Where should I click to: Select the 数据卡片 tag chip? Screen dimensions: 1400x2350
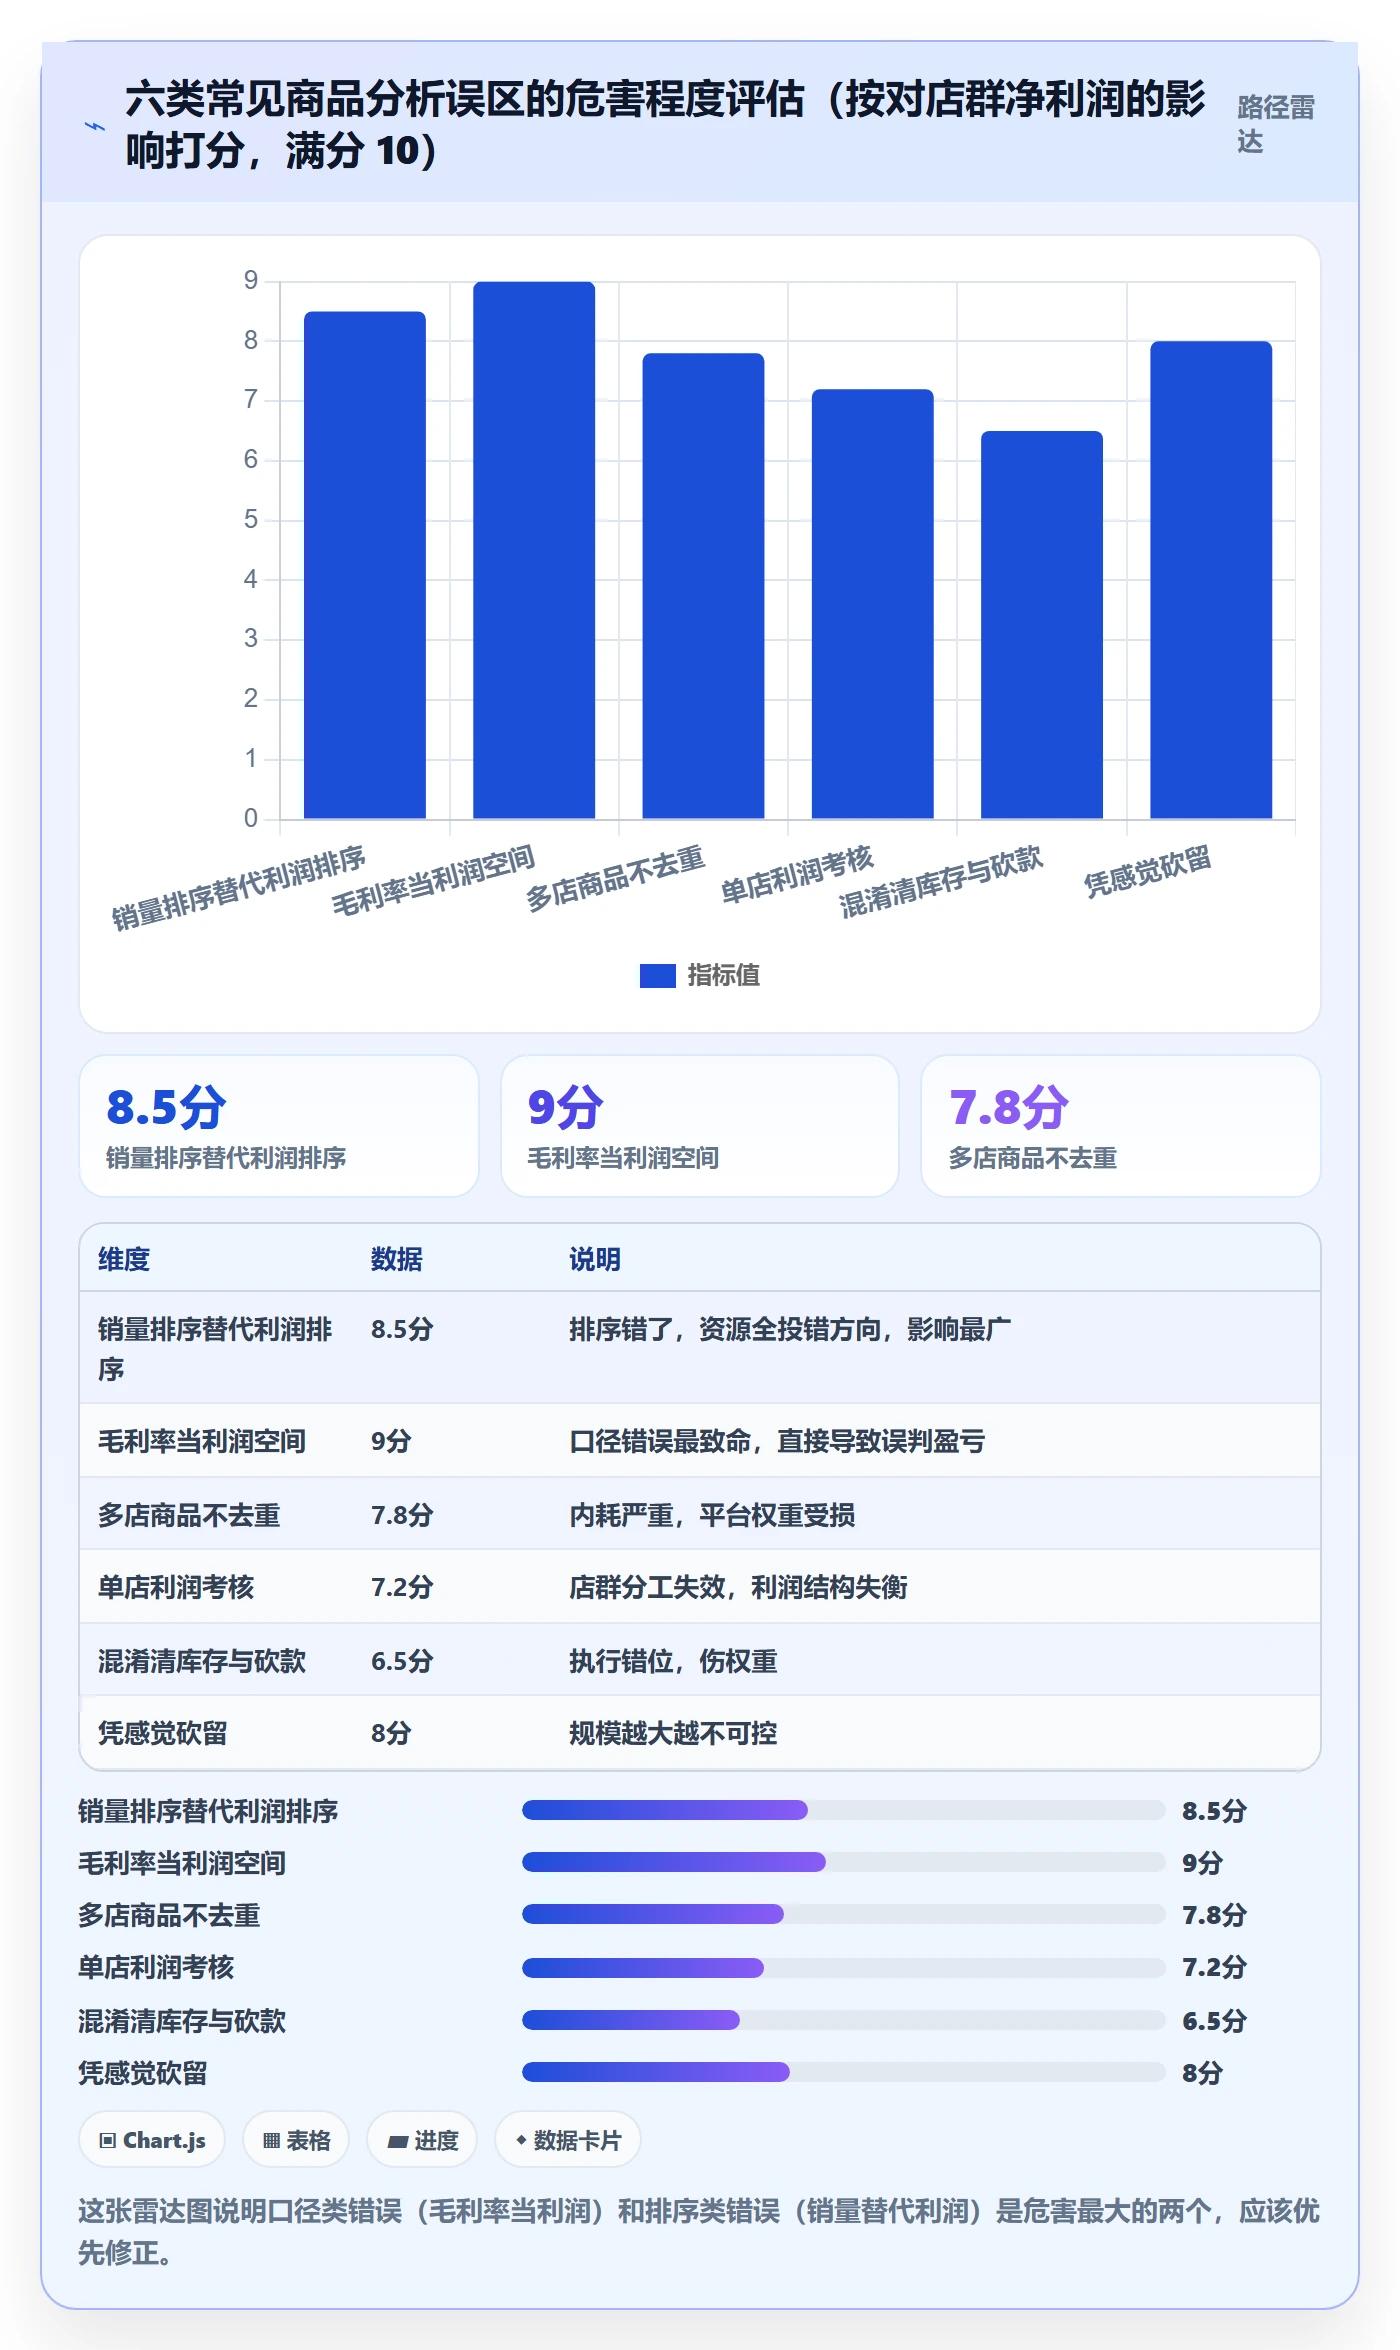pyautogui.click(x=568, y=2140)
